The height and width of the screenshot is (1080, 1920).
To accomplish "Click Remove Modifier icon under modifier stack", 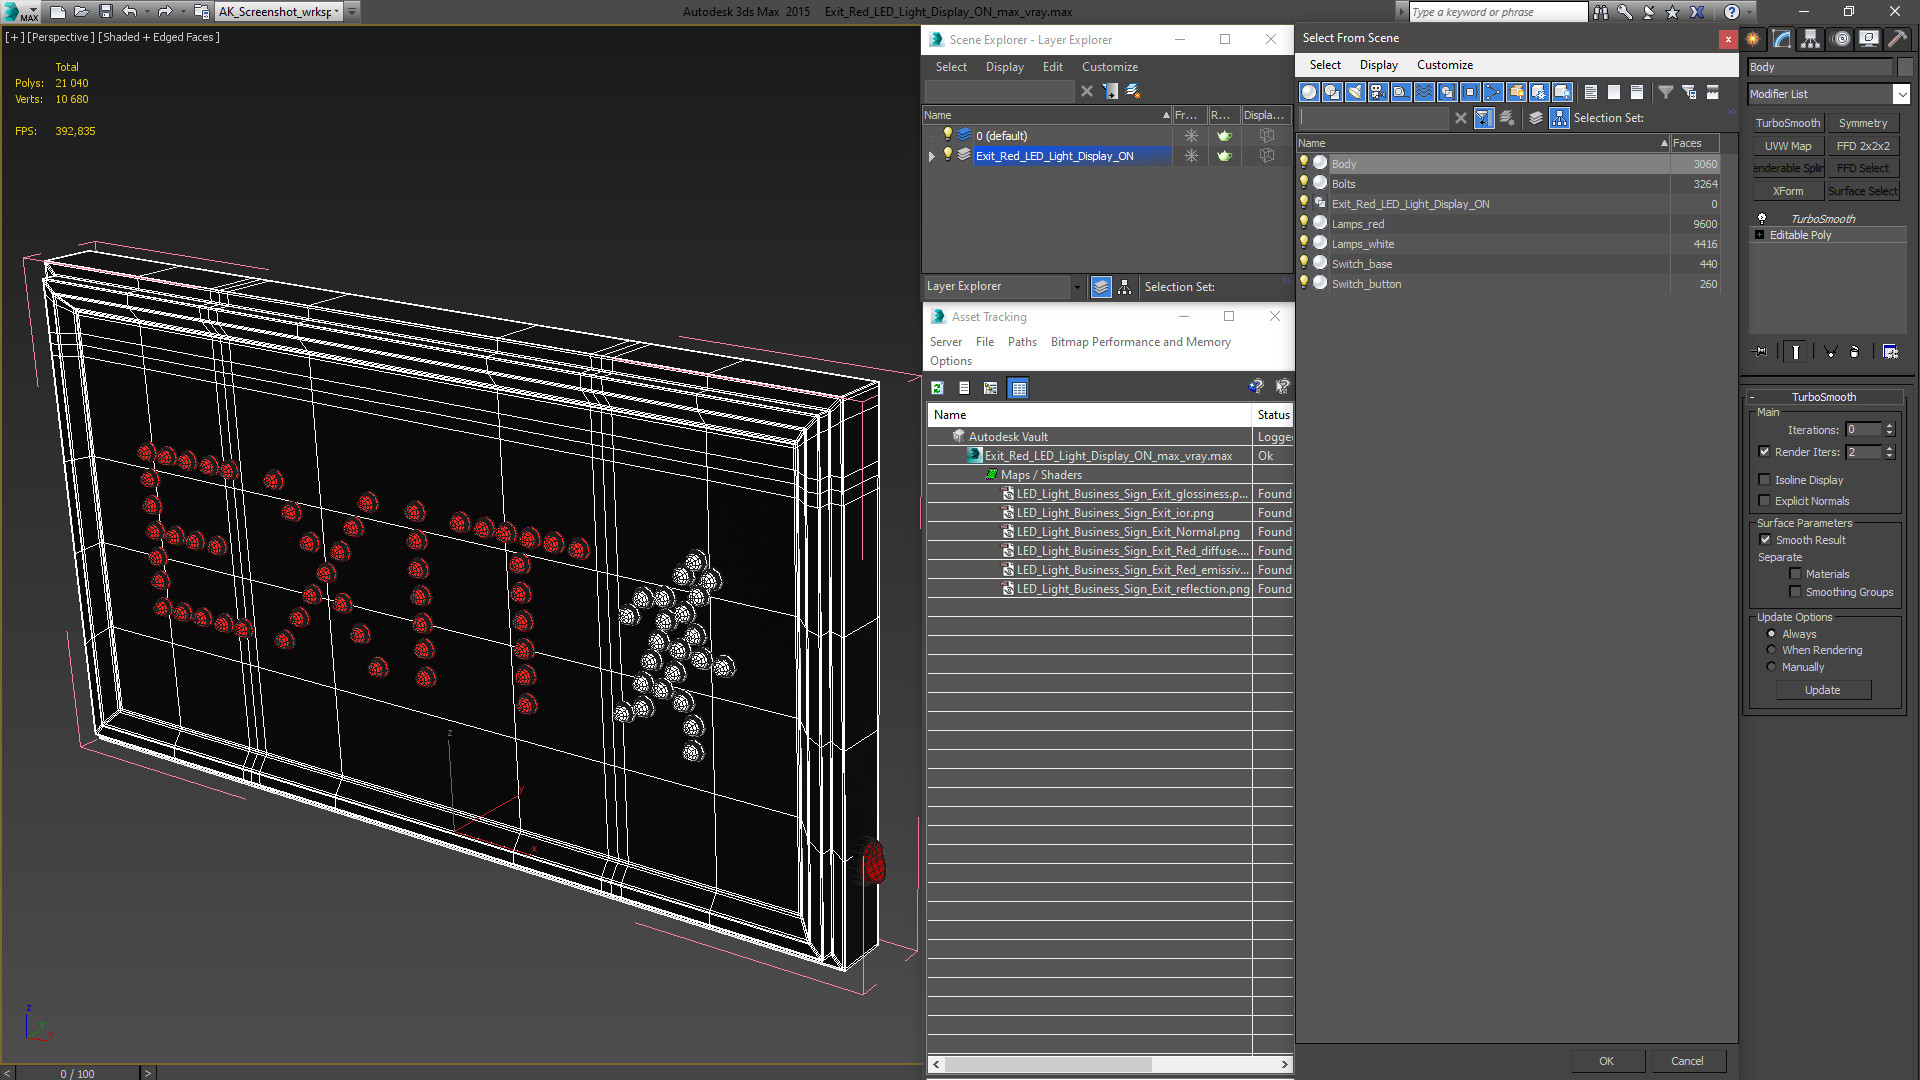I will [1855, 352].
